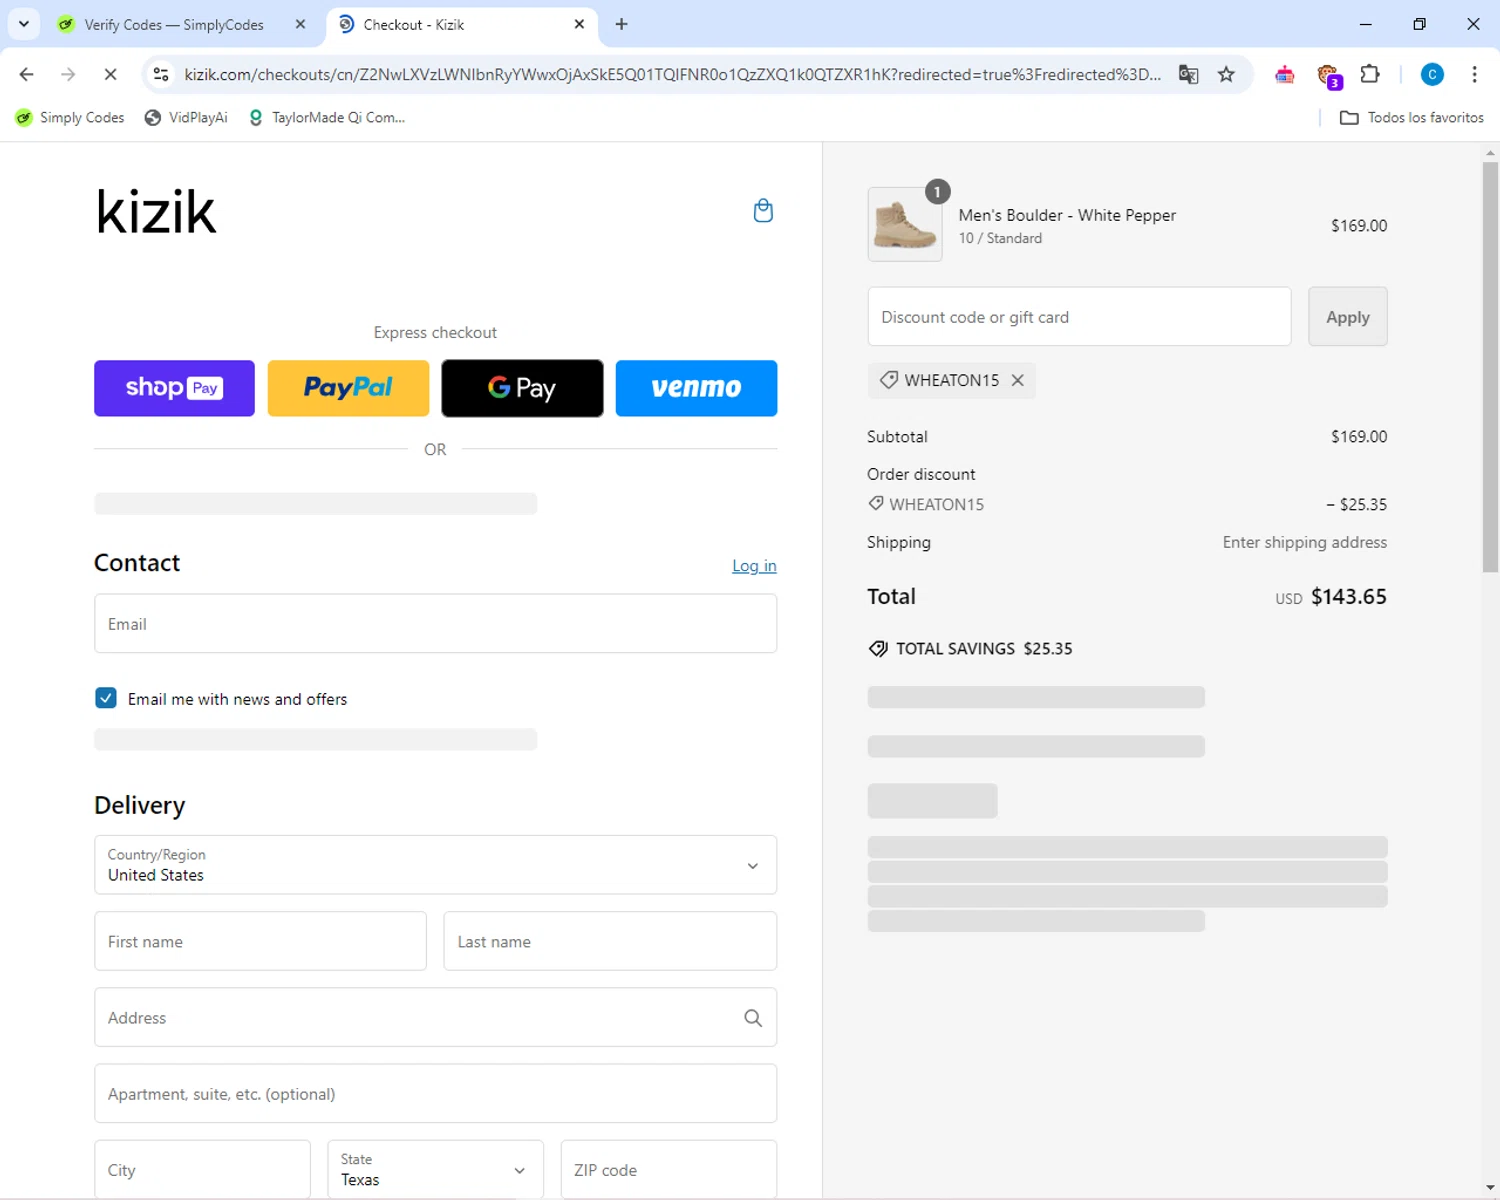Click the total amount $143.65
1500x1200 pixels.
pos(1348,597)
